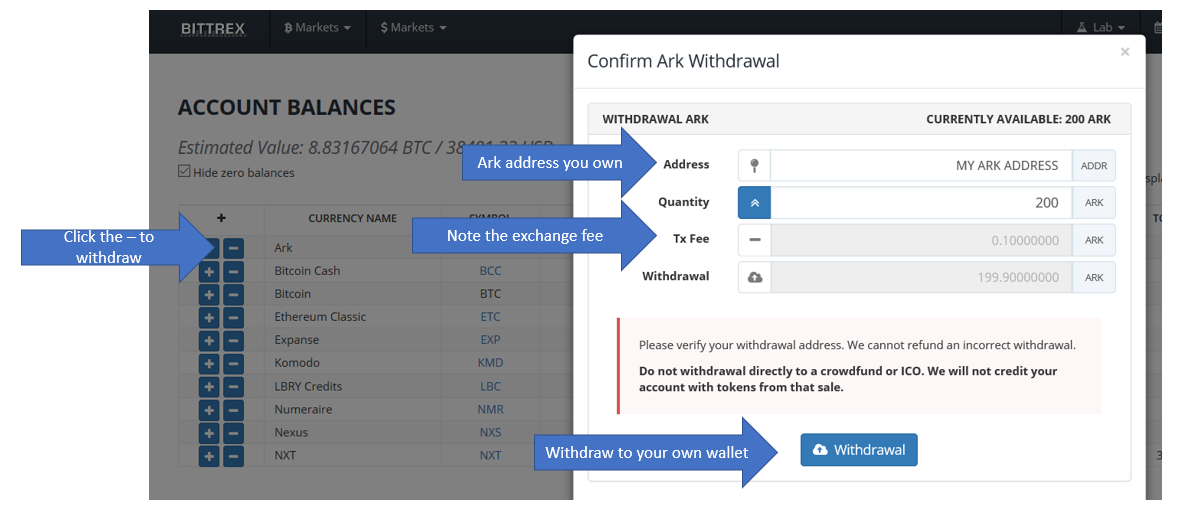Click the Numeraire currency name
Screen dimensions: 1189x522
[x=304, y=410]
